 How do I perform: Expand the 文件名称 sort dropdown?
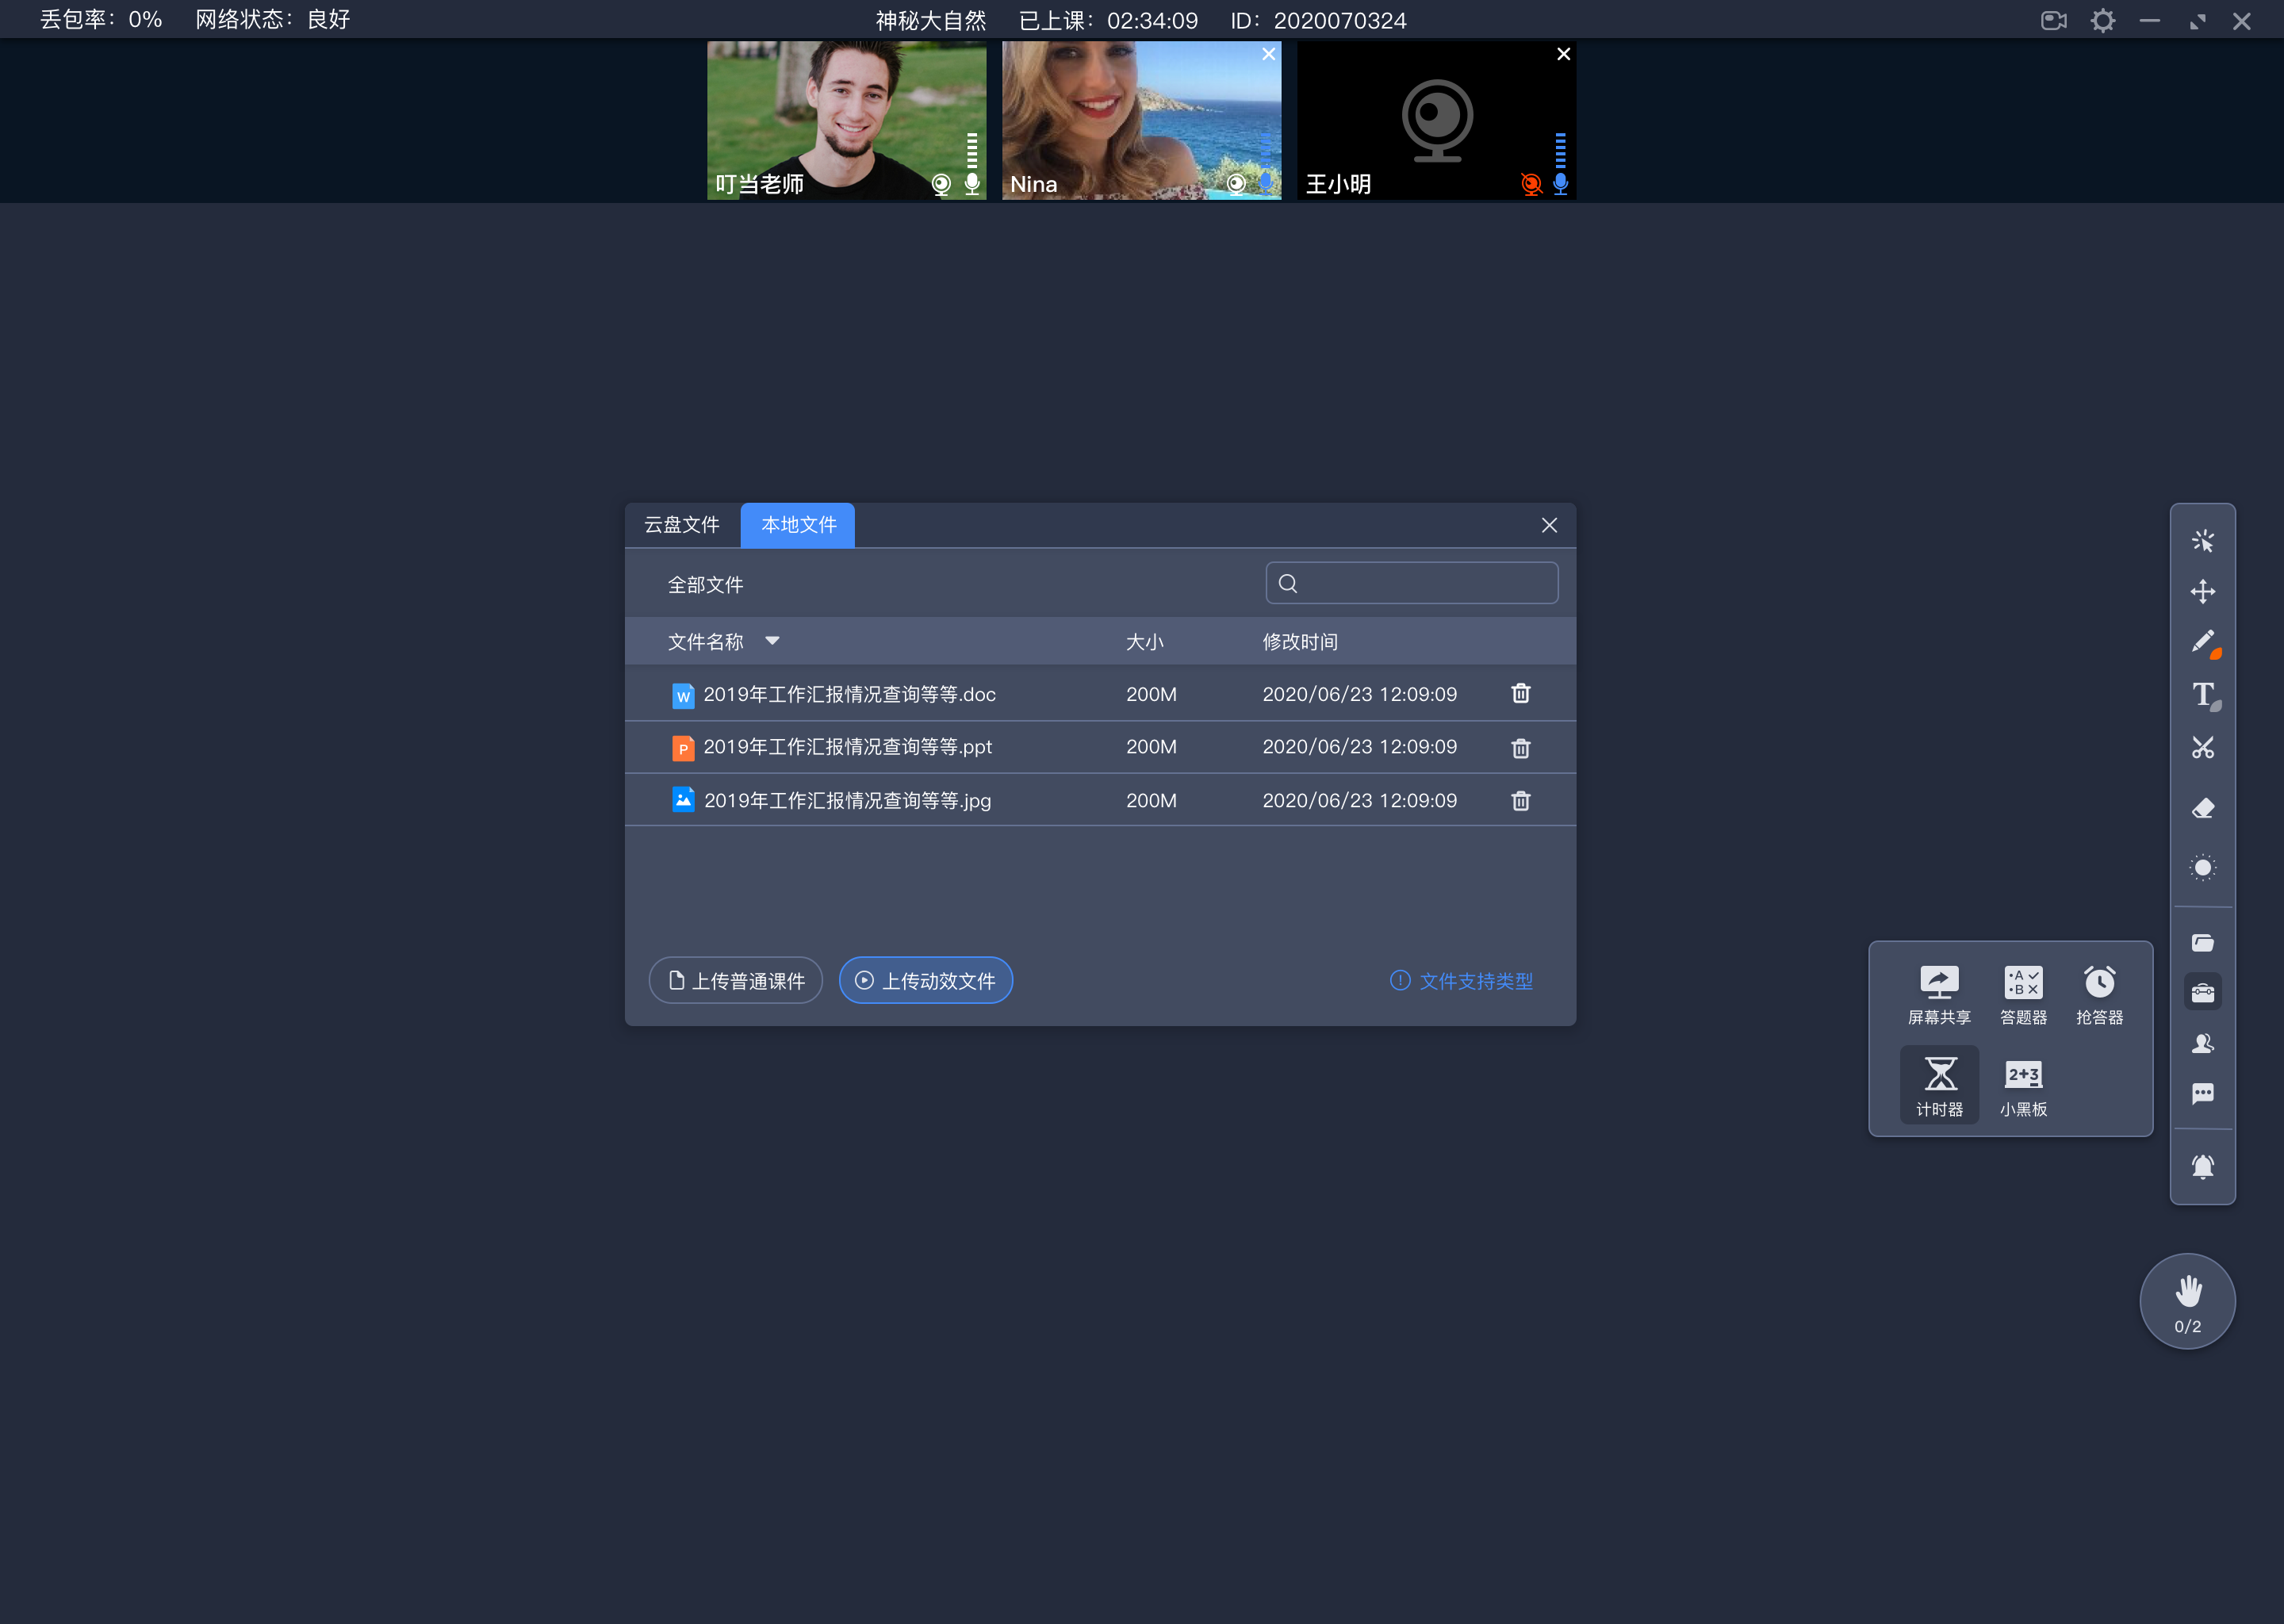[773, 640]
